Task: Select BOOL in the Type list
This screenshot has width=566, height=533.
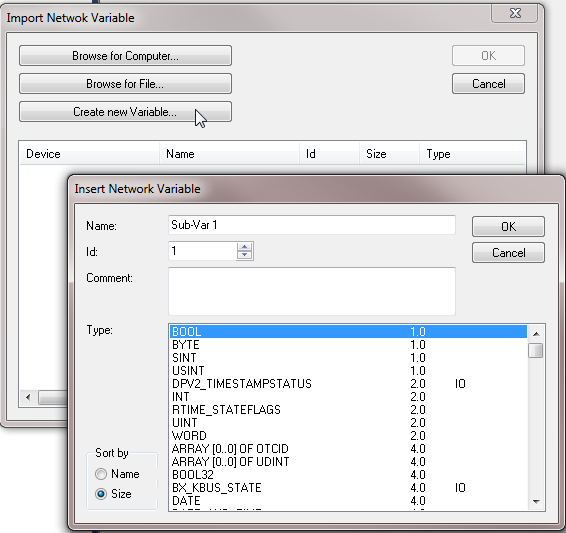Action: tap(348, 332)
